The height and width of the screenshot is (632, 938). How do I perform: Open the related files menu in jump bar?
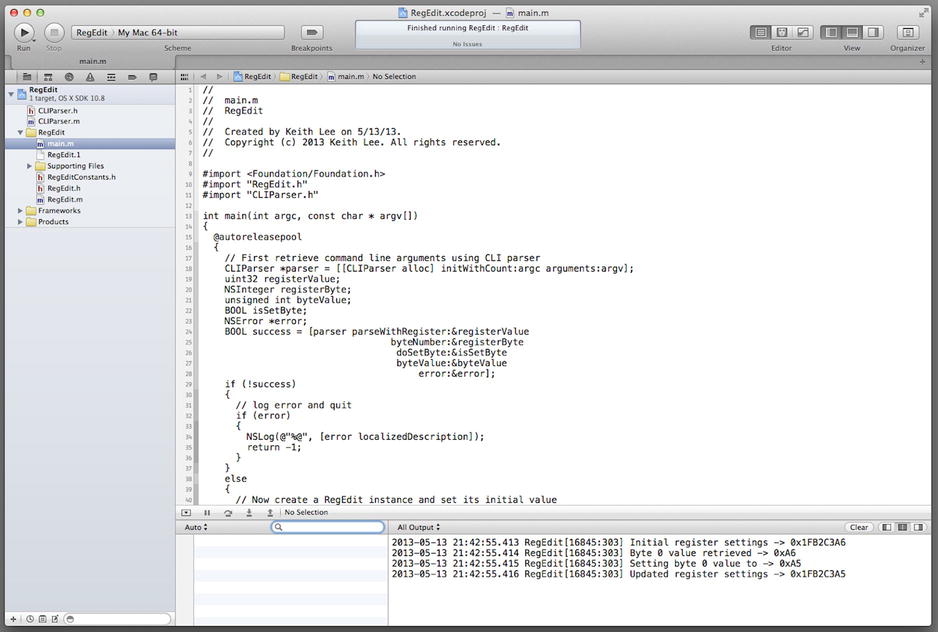click(x=184, y=77)
